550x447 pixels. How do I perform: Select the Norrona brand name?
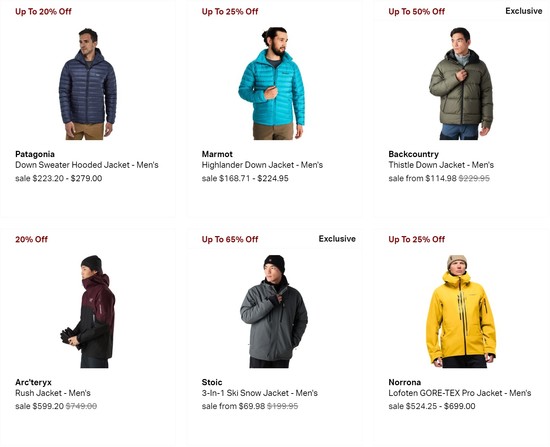[x=404, y=382]
